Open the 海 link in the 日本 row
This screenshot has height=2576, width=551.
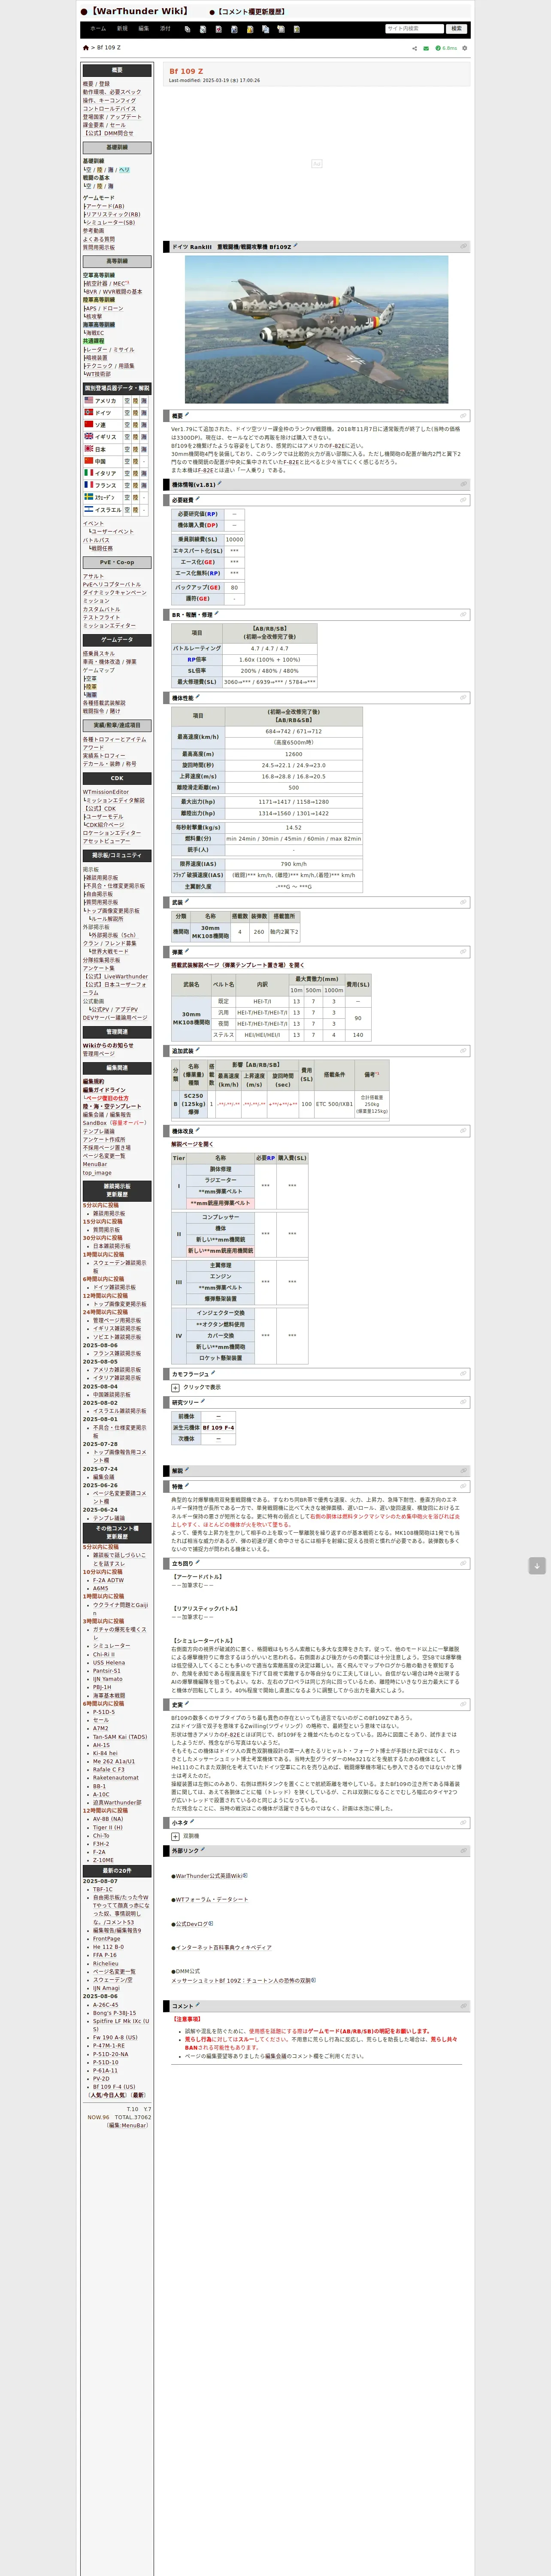click(x=145, y=449)
